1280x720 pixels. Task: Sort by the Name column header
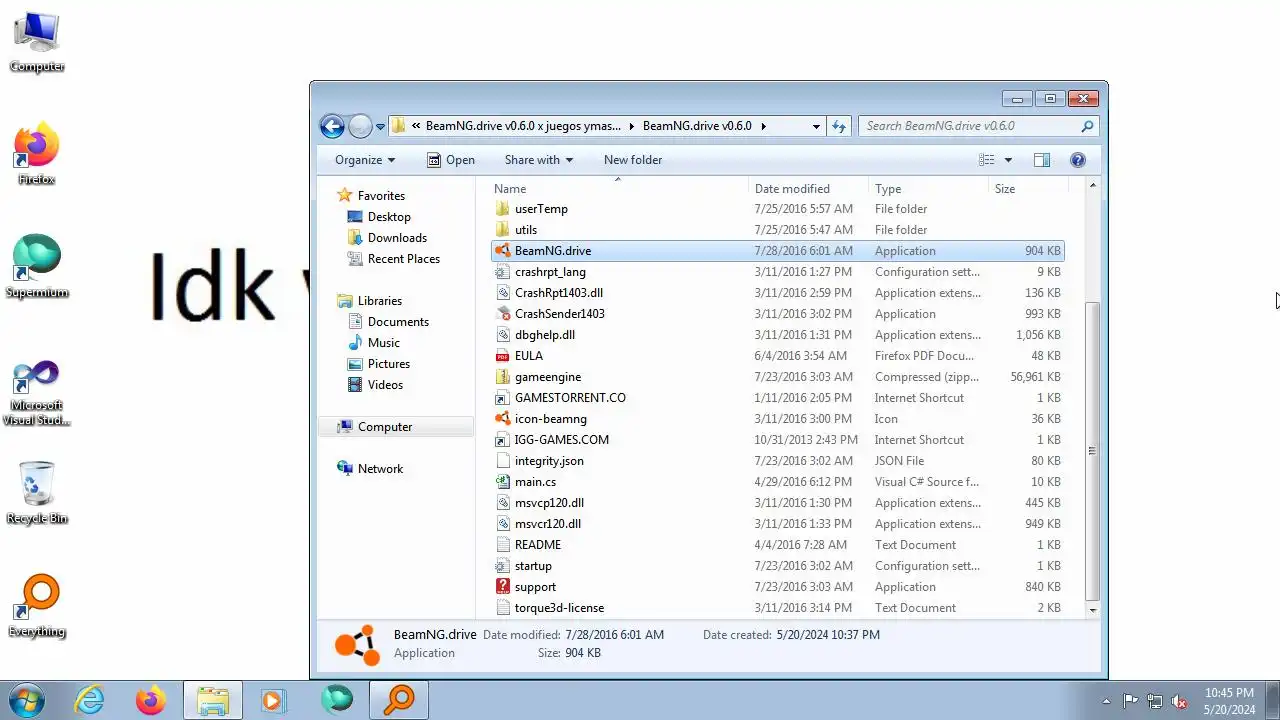pos(620,189)
